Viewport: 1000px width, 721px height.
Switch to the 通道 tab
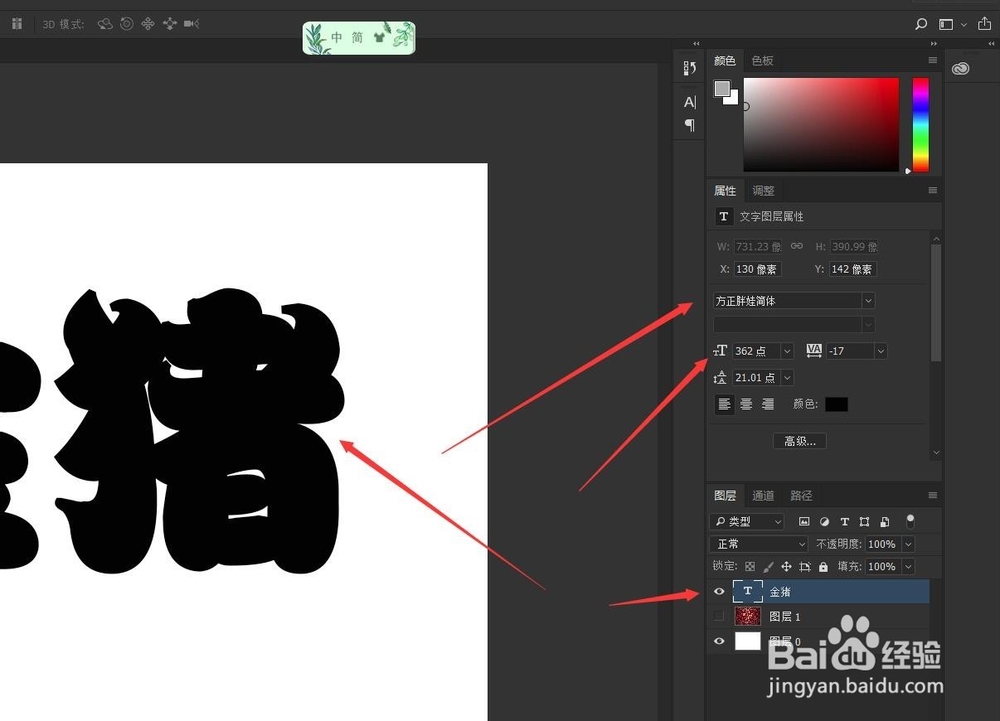(762, 495)
